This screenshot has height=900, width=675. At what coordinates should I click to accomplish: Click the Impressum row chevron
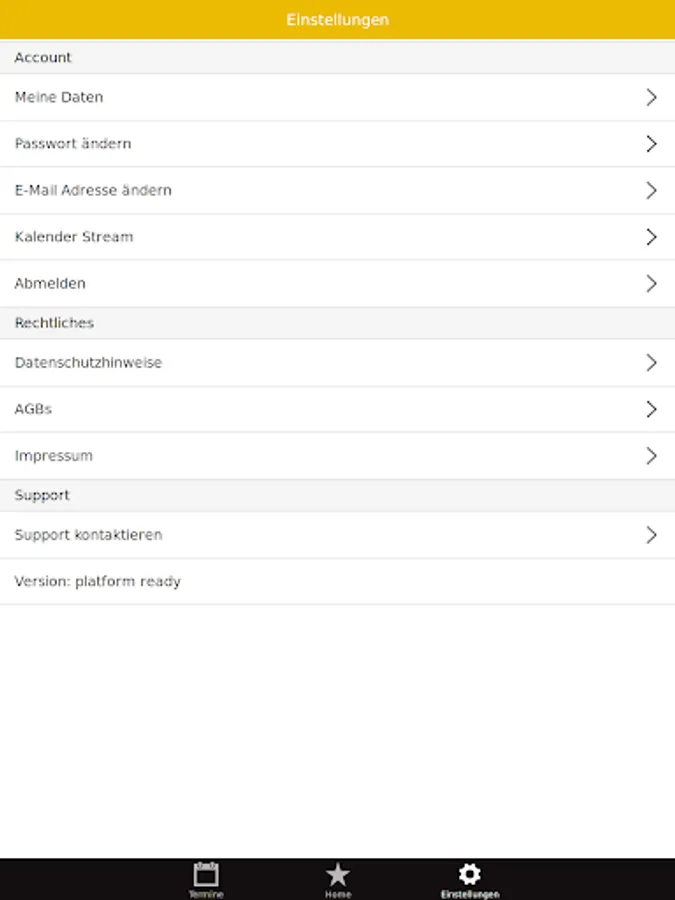651,456
